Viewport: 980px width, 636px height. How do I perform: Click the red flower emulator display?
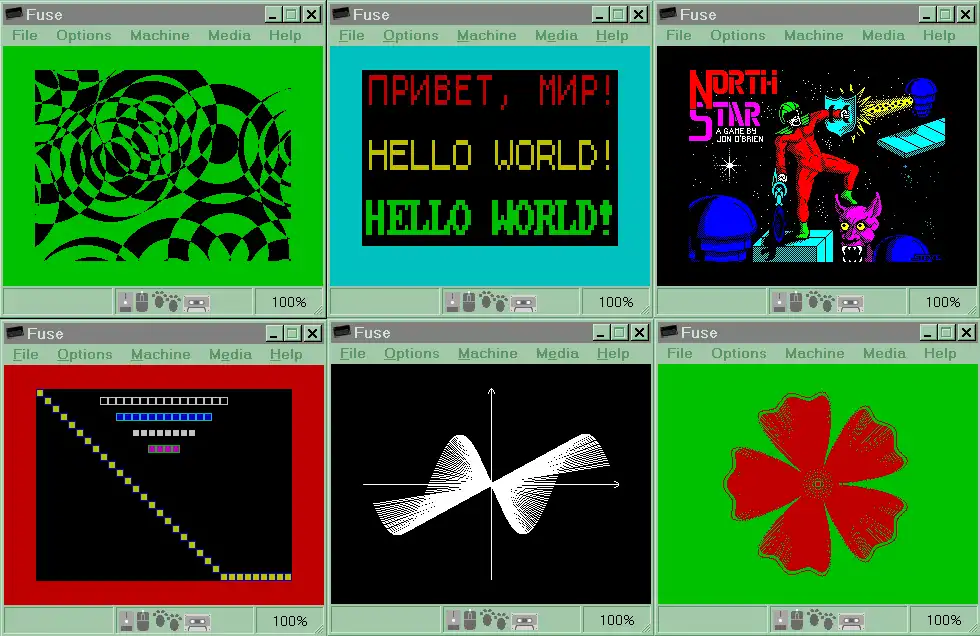(817, 484)
